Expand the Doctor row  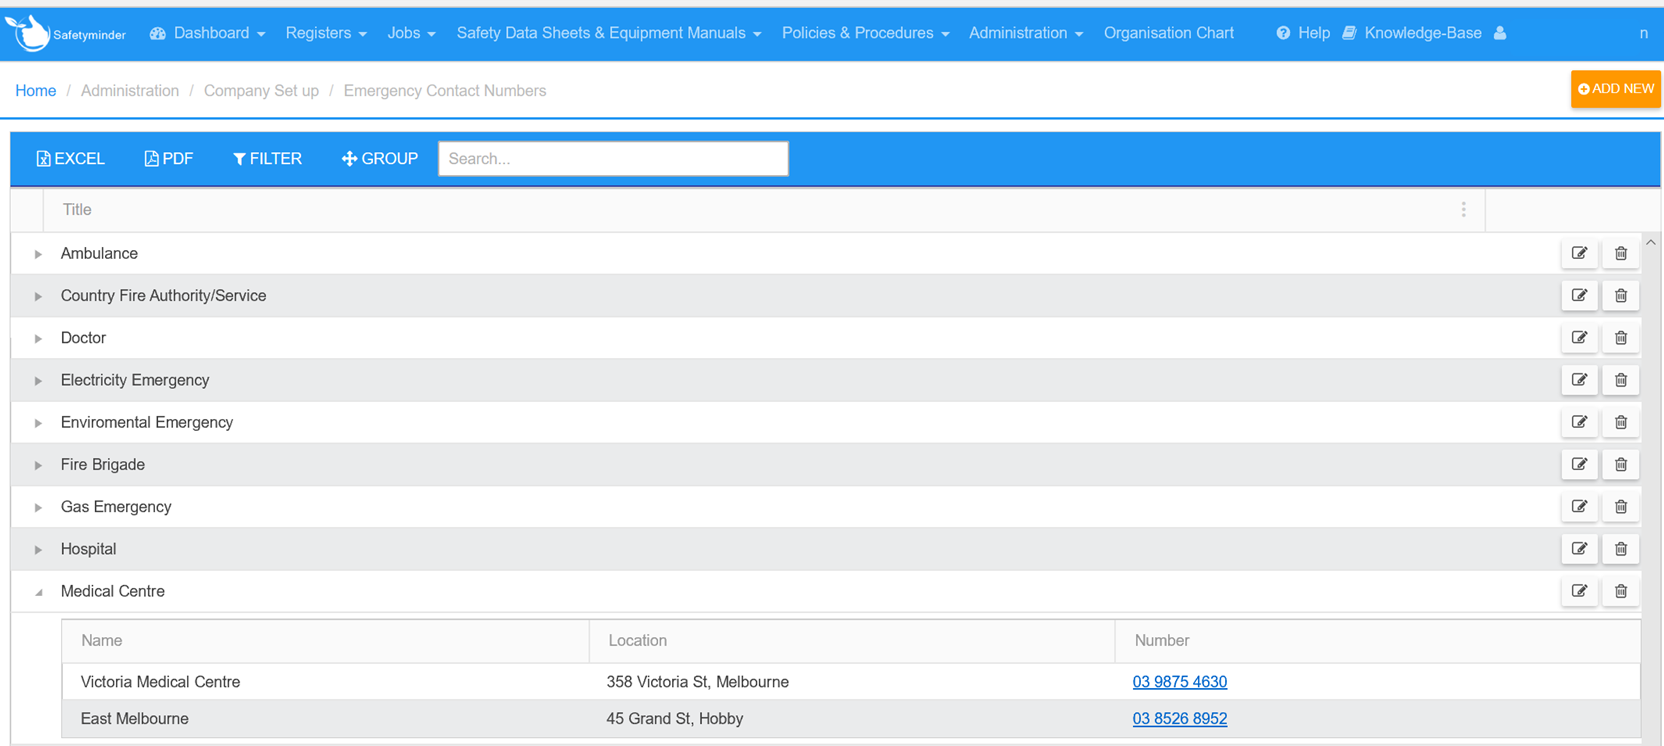point(38,338)
